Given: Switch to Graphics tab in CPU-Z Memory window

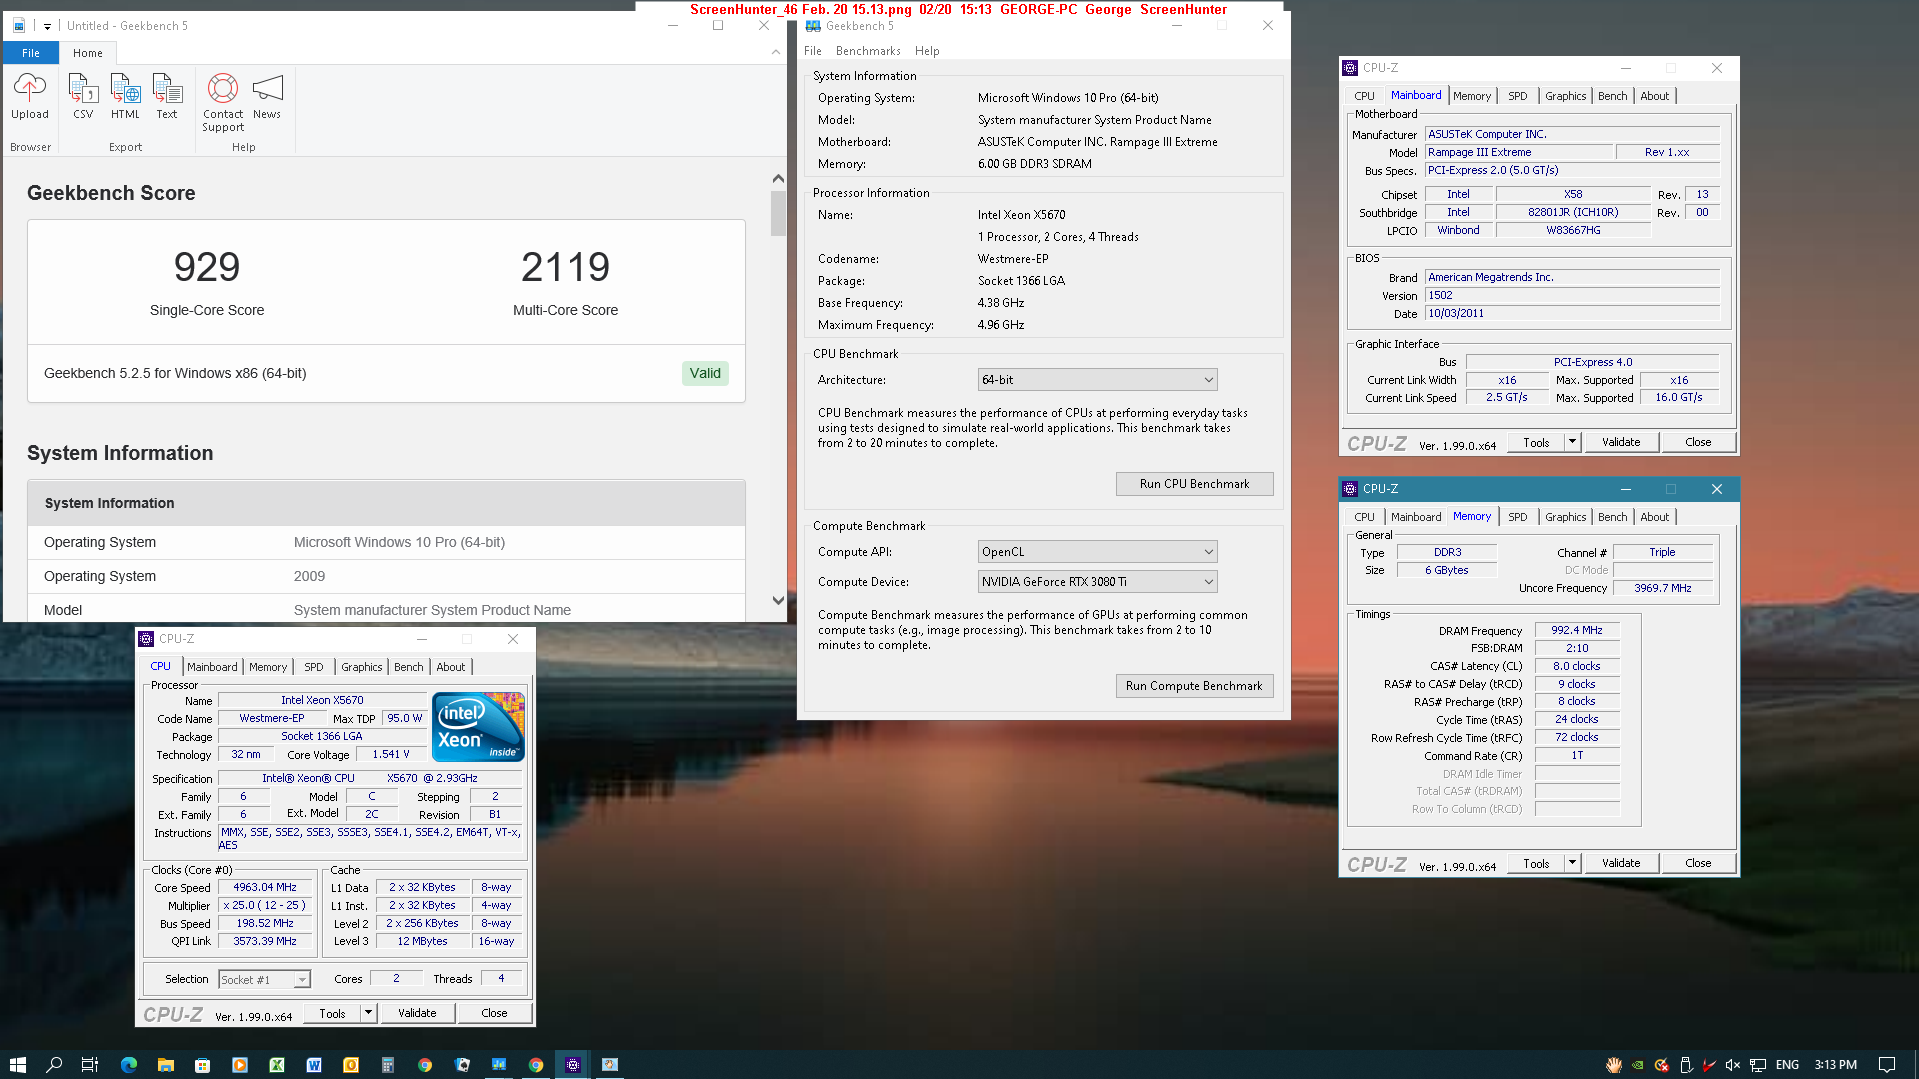Looking at the screenshot, I should pos(1565,517).
